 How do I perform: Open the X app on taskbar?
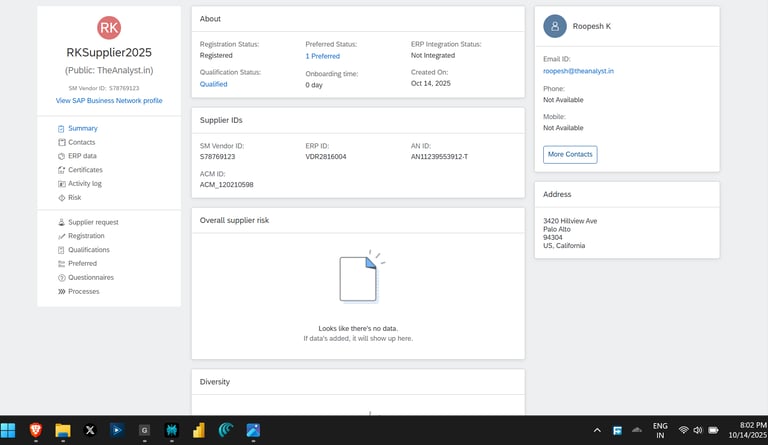pos(90,430)
